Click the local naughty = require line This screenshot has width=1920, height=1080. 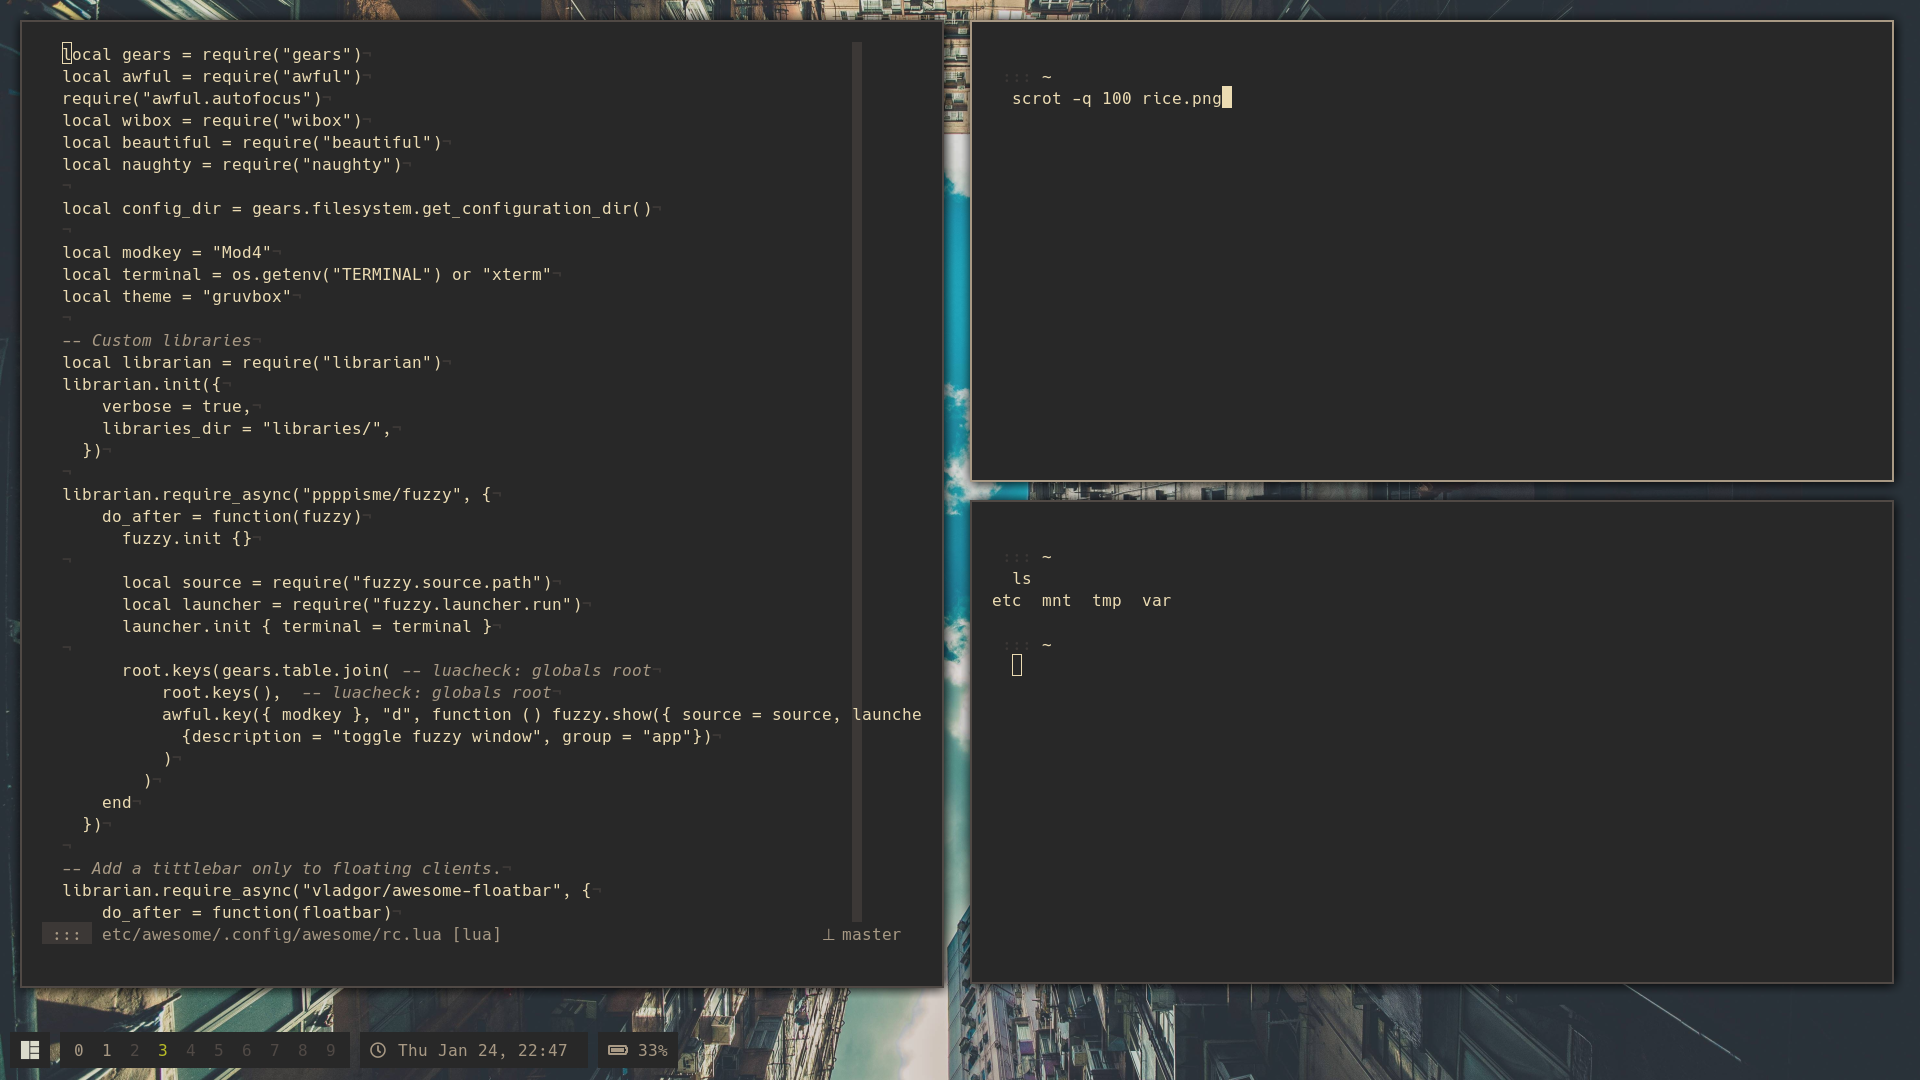(232, 164)
